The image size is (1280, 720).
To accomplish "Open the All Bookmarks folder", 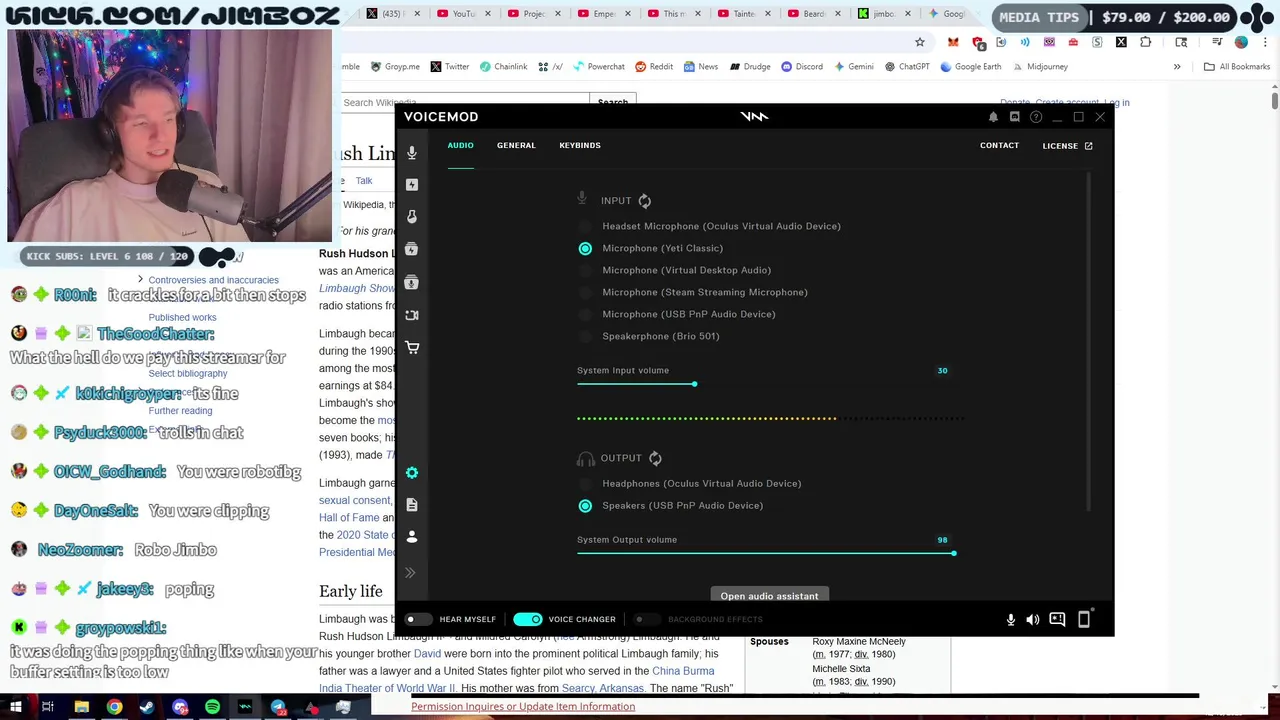I will (x=1237, y=67).
